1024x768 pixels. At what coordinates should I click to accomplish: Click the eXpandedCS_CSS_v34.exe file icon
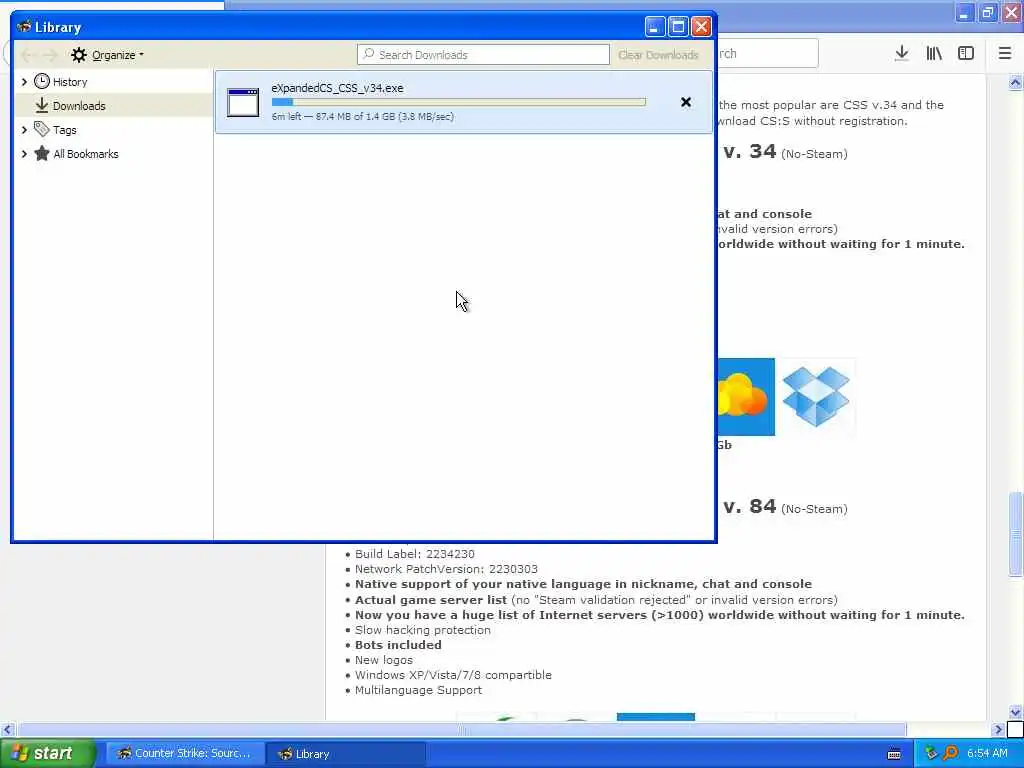243,103
